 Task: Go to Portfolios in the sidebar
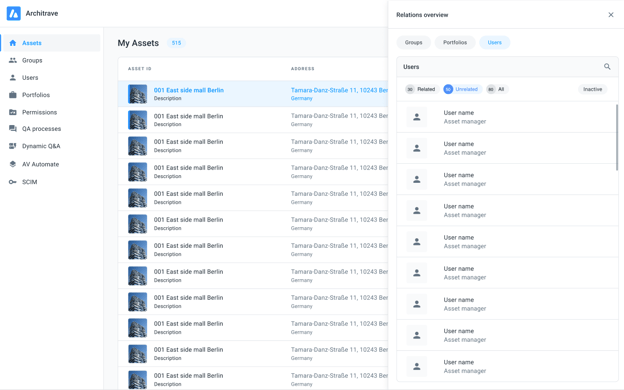pos(36,95)
